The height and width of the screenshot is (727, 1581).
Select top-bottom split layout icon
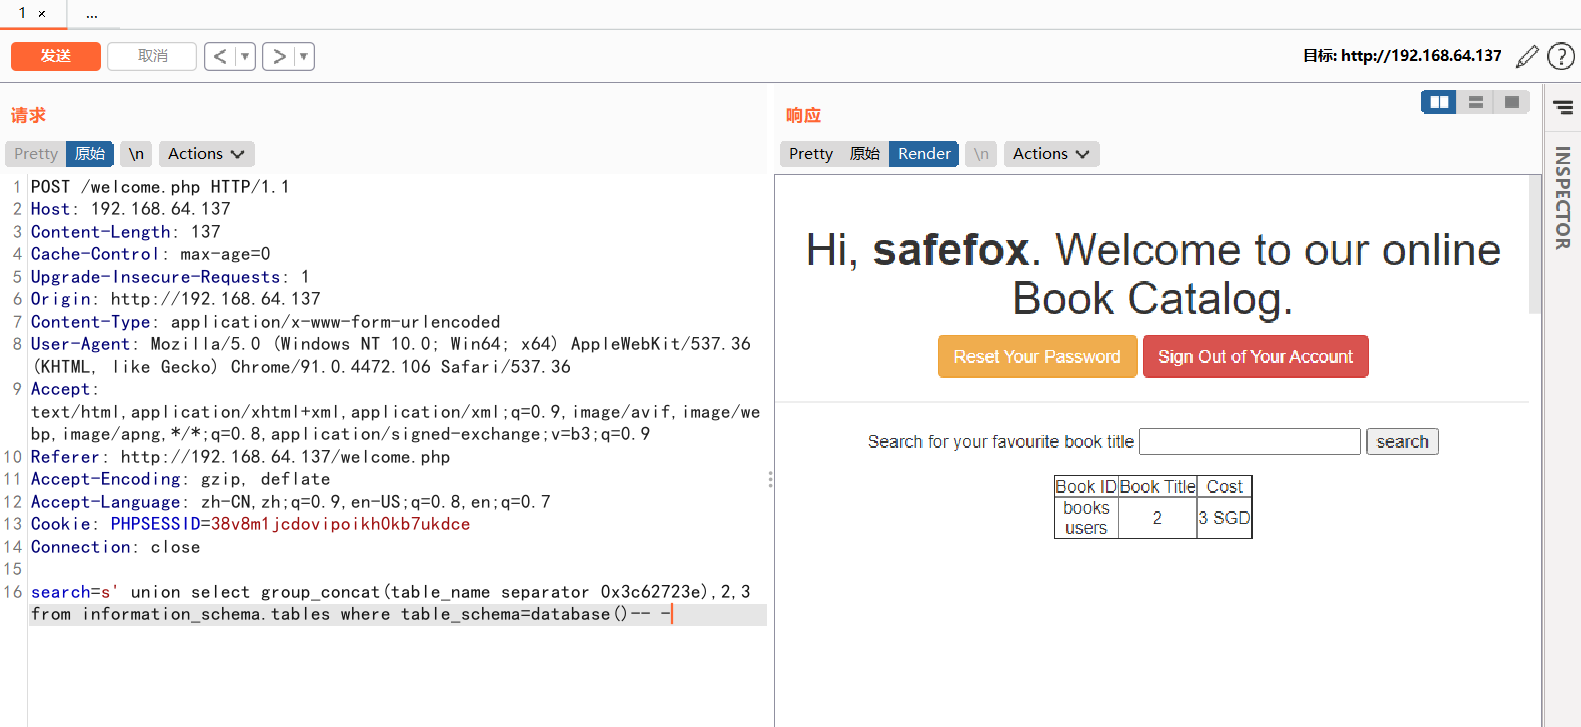(x=1475, y=102)
